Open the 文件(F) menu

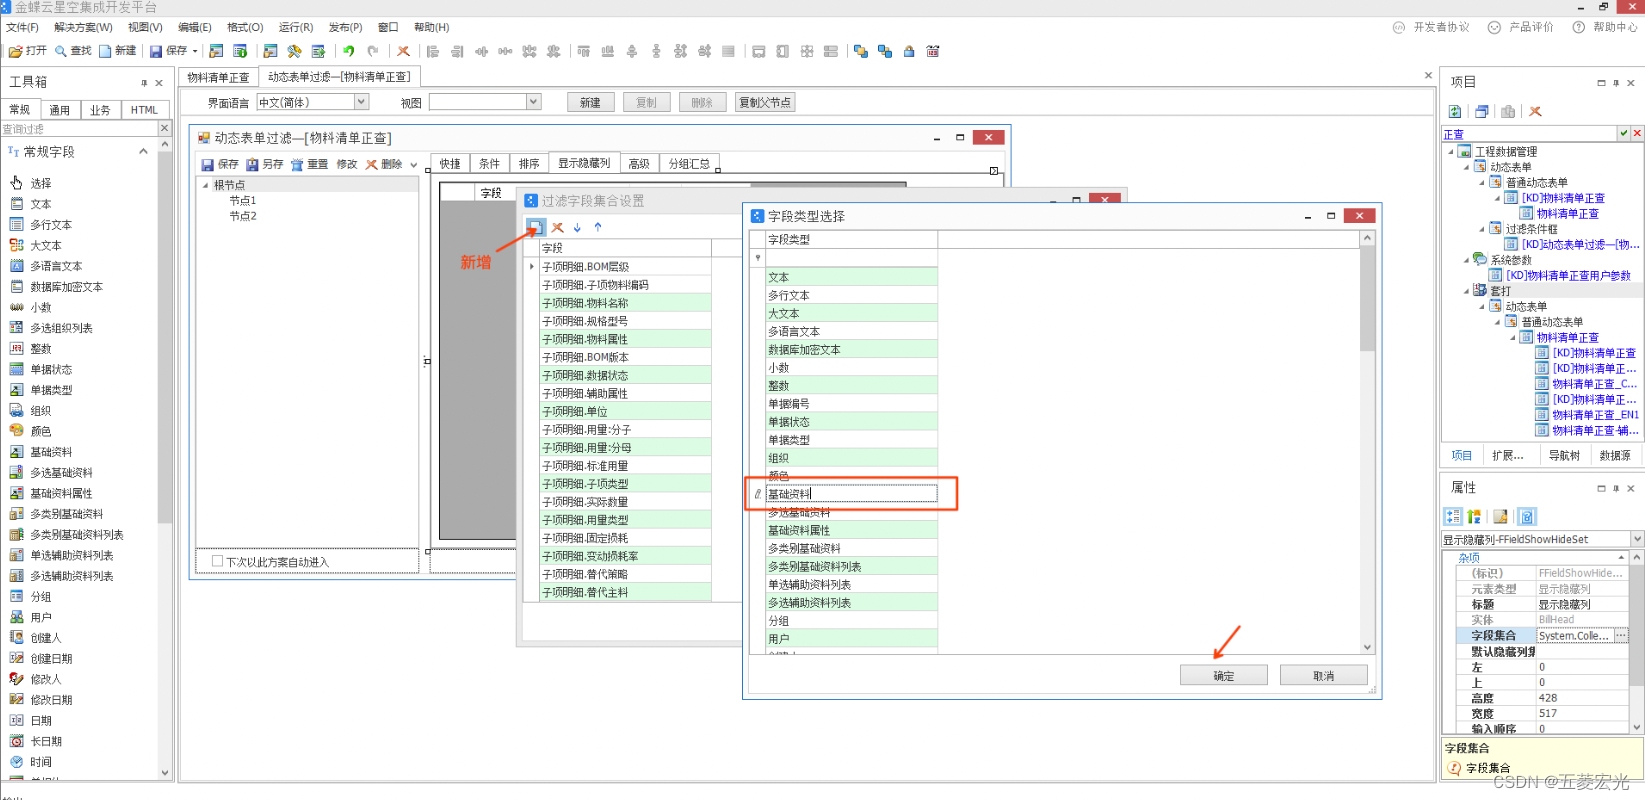[22, 27]
